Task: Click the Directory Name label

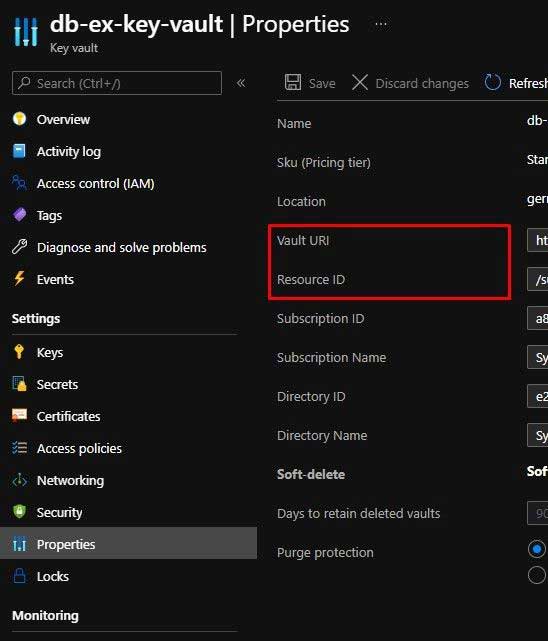Action: (322, 435)
